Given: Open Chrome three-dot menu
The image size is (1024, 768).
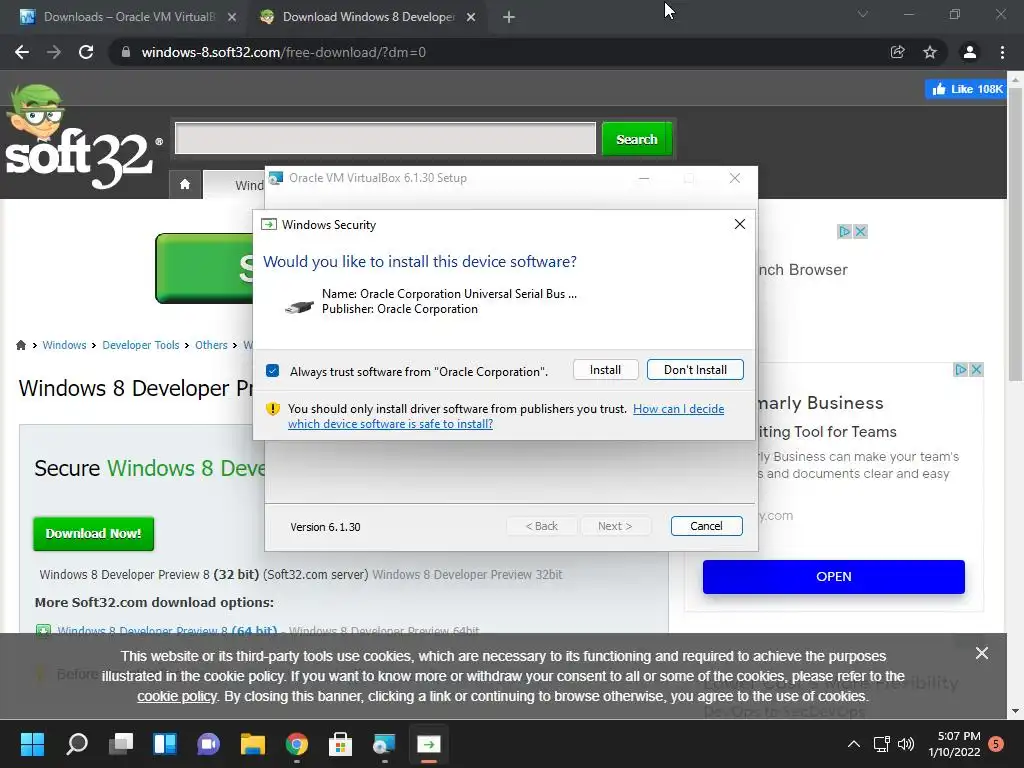Looking at the screenshot, I should click(1002, 52).
